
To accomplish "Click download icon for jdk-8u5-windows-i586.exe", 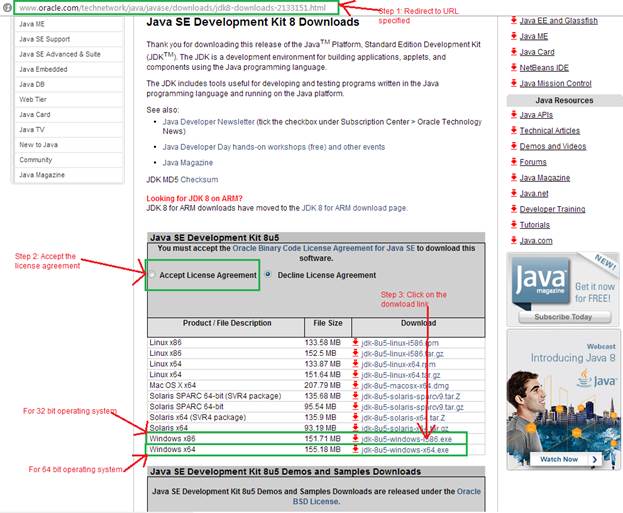I will point(355,439).
